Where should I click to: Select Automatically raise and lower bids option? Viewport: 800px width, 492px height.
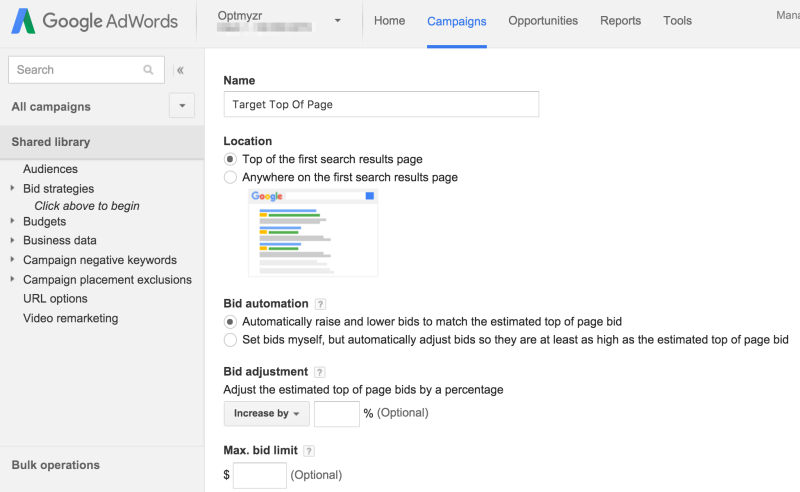pyautogui.click(x=230, y=322)
